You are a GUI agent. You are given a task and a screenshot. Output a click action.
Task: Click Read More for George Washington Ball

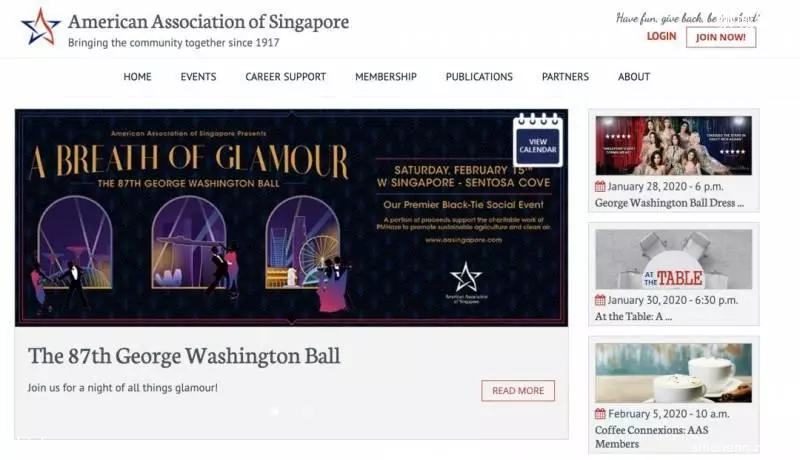(x=518, y=391)
